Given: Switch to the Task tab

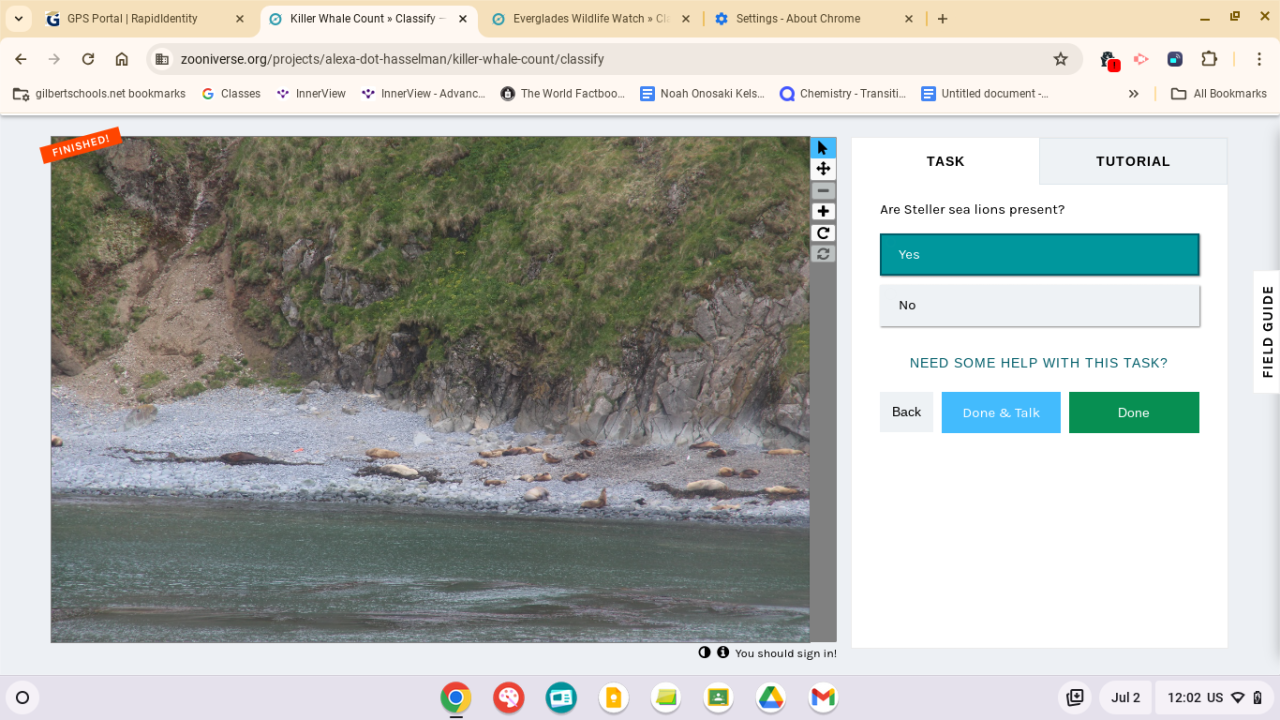Looking at the screenshot, I should coord(945,161).
